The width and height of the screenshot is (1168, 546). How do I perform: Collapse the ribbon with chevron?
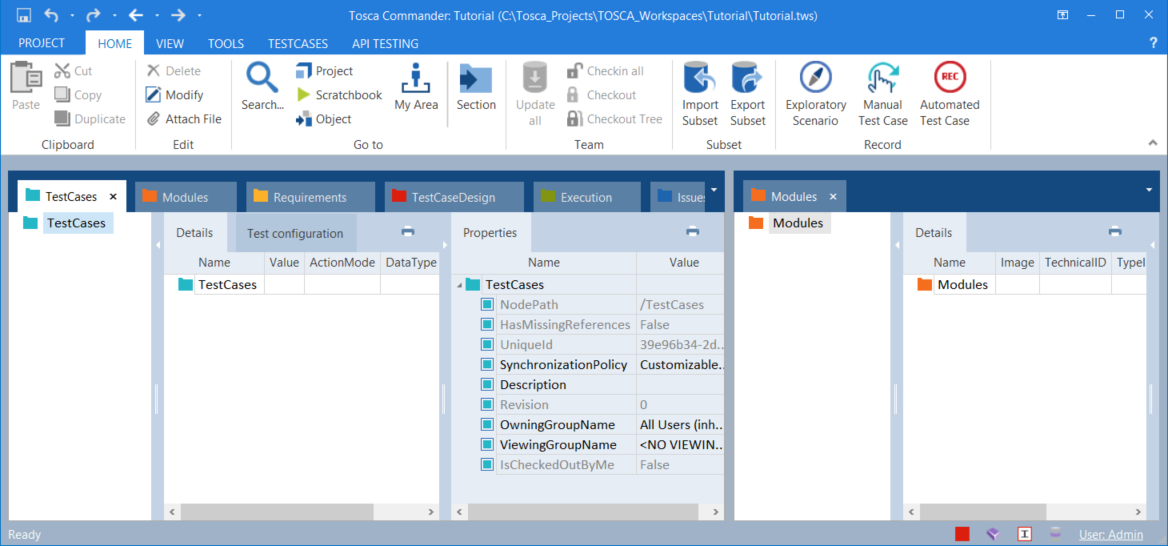click(1153, 142)
